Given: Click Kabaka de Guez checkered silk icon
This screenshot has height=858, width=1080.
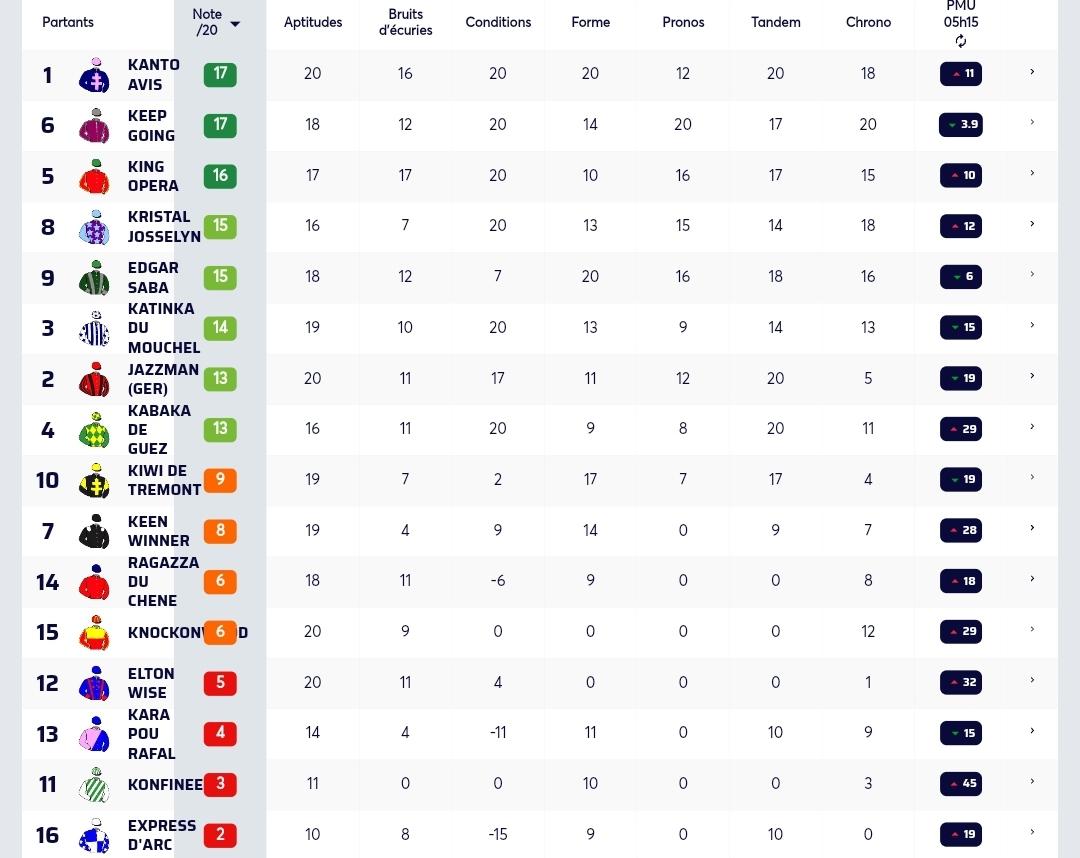Looking at the screenshot, I should pos(94,430).
